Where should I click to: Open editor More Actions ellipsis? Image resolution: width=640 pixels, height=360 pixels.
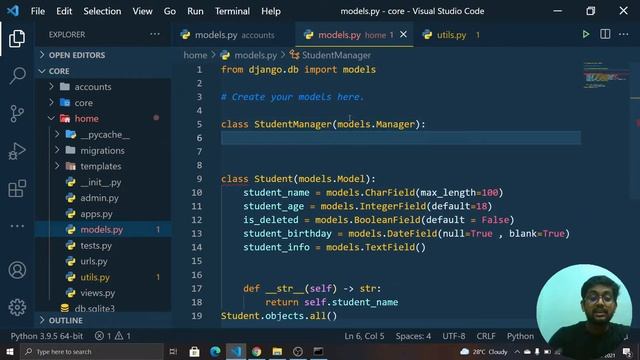(624, 34)
